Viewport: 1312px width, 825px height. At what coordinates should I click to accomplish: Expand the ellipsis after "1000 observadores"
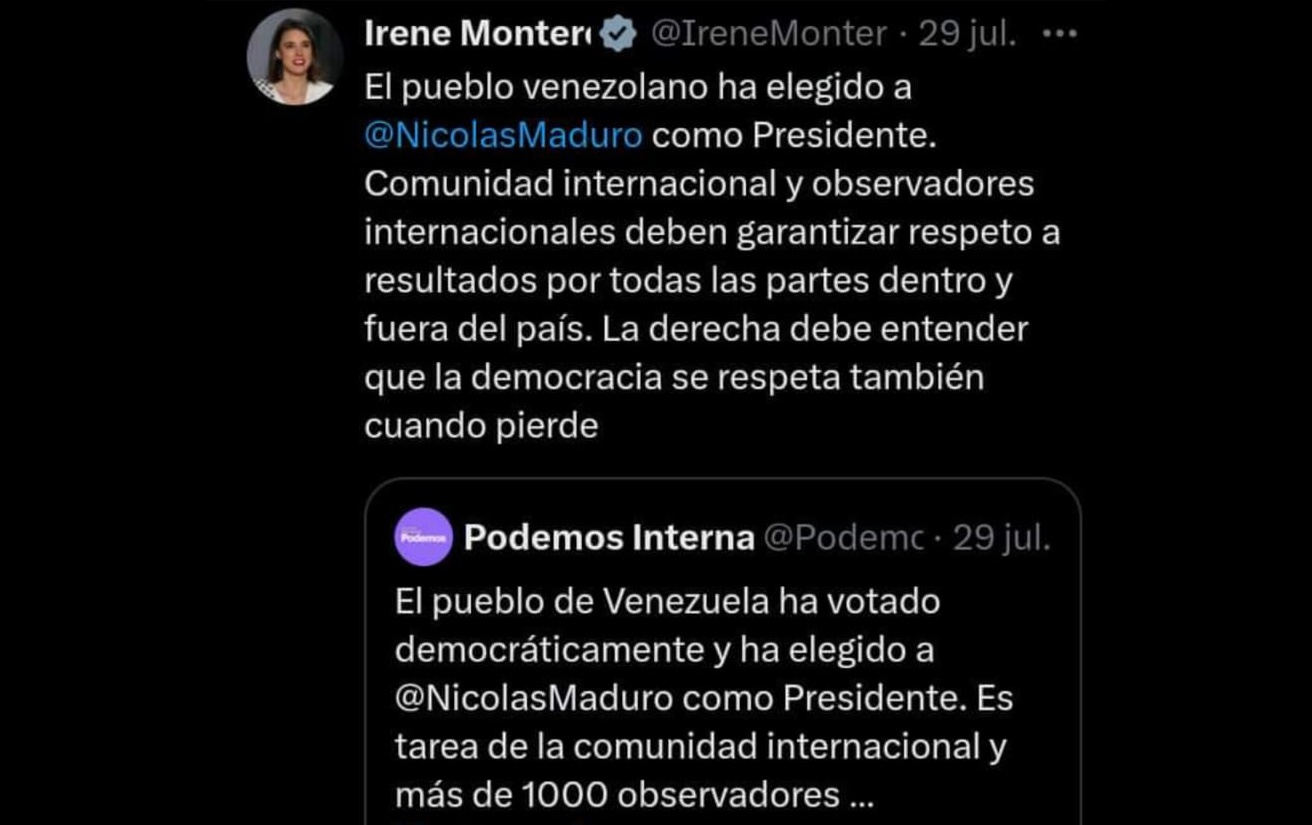860,795
